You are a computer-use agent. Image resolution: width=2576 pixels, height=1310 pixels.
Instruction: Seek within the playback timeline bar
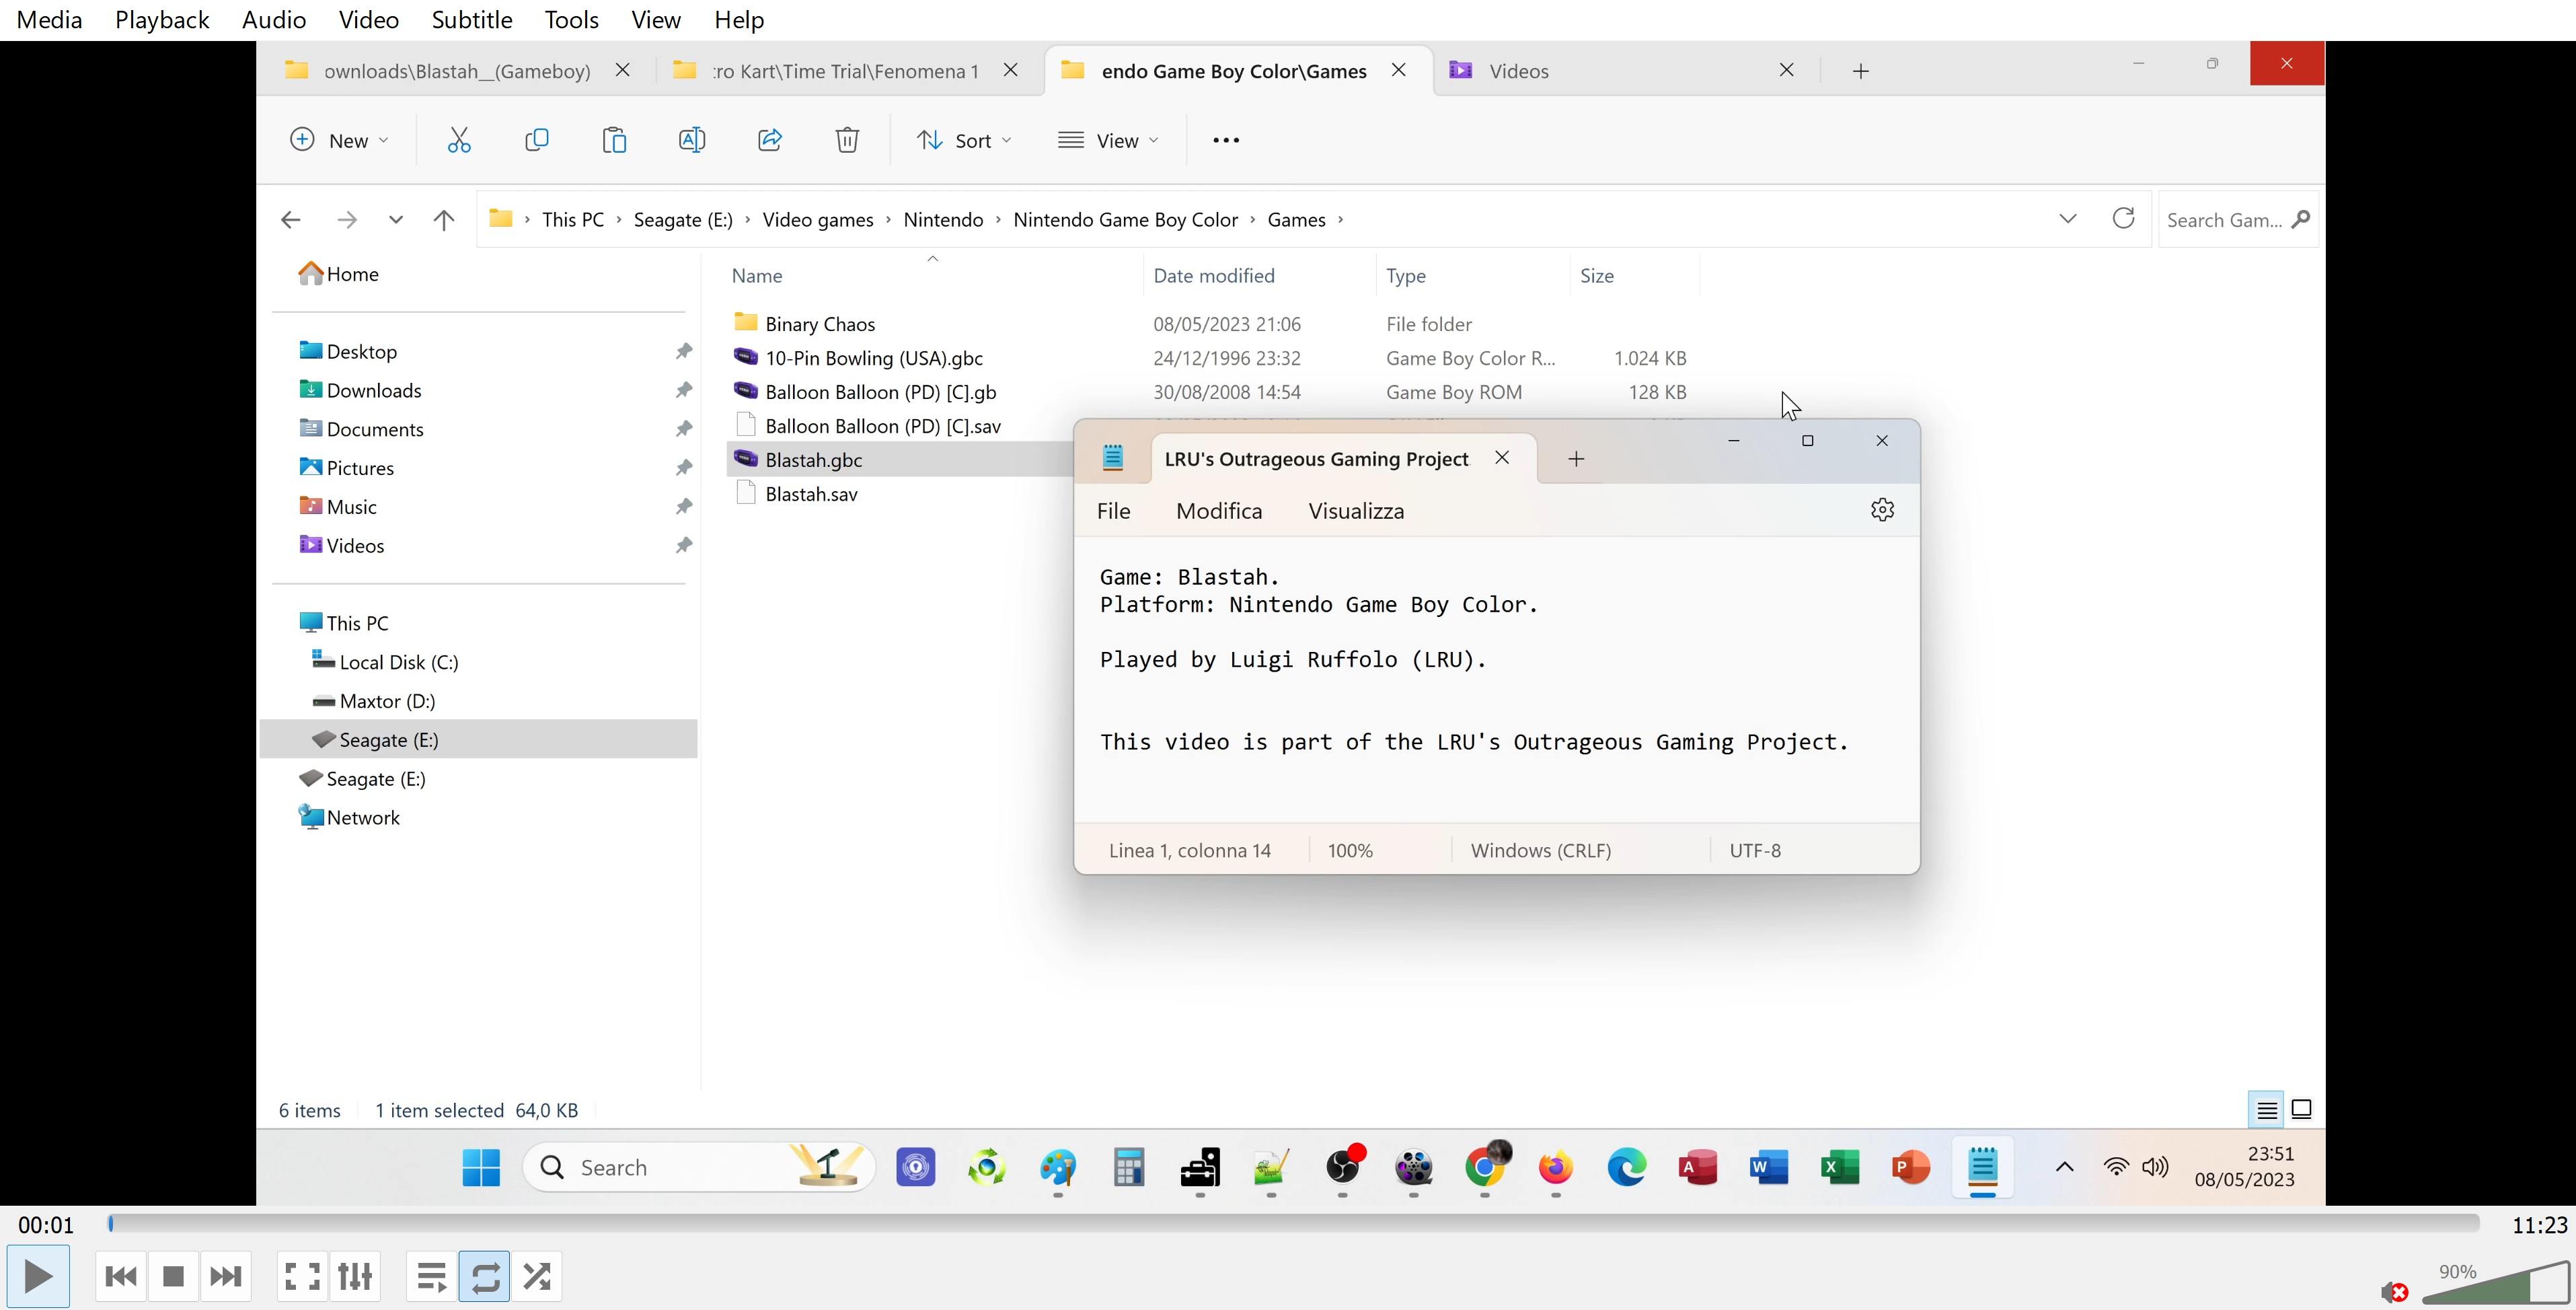[x=1294, y=1223]
